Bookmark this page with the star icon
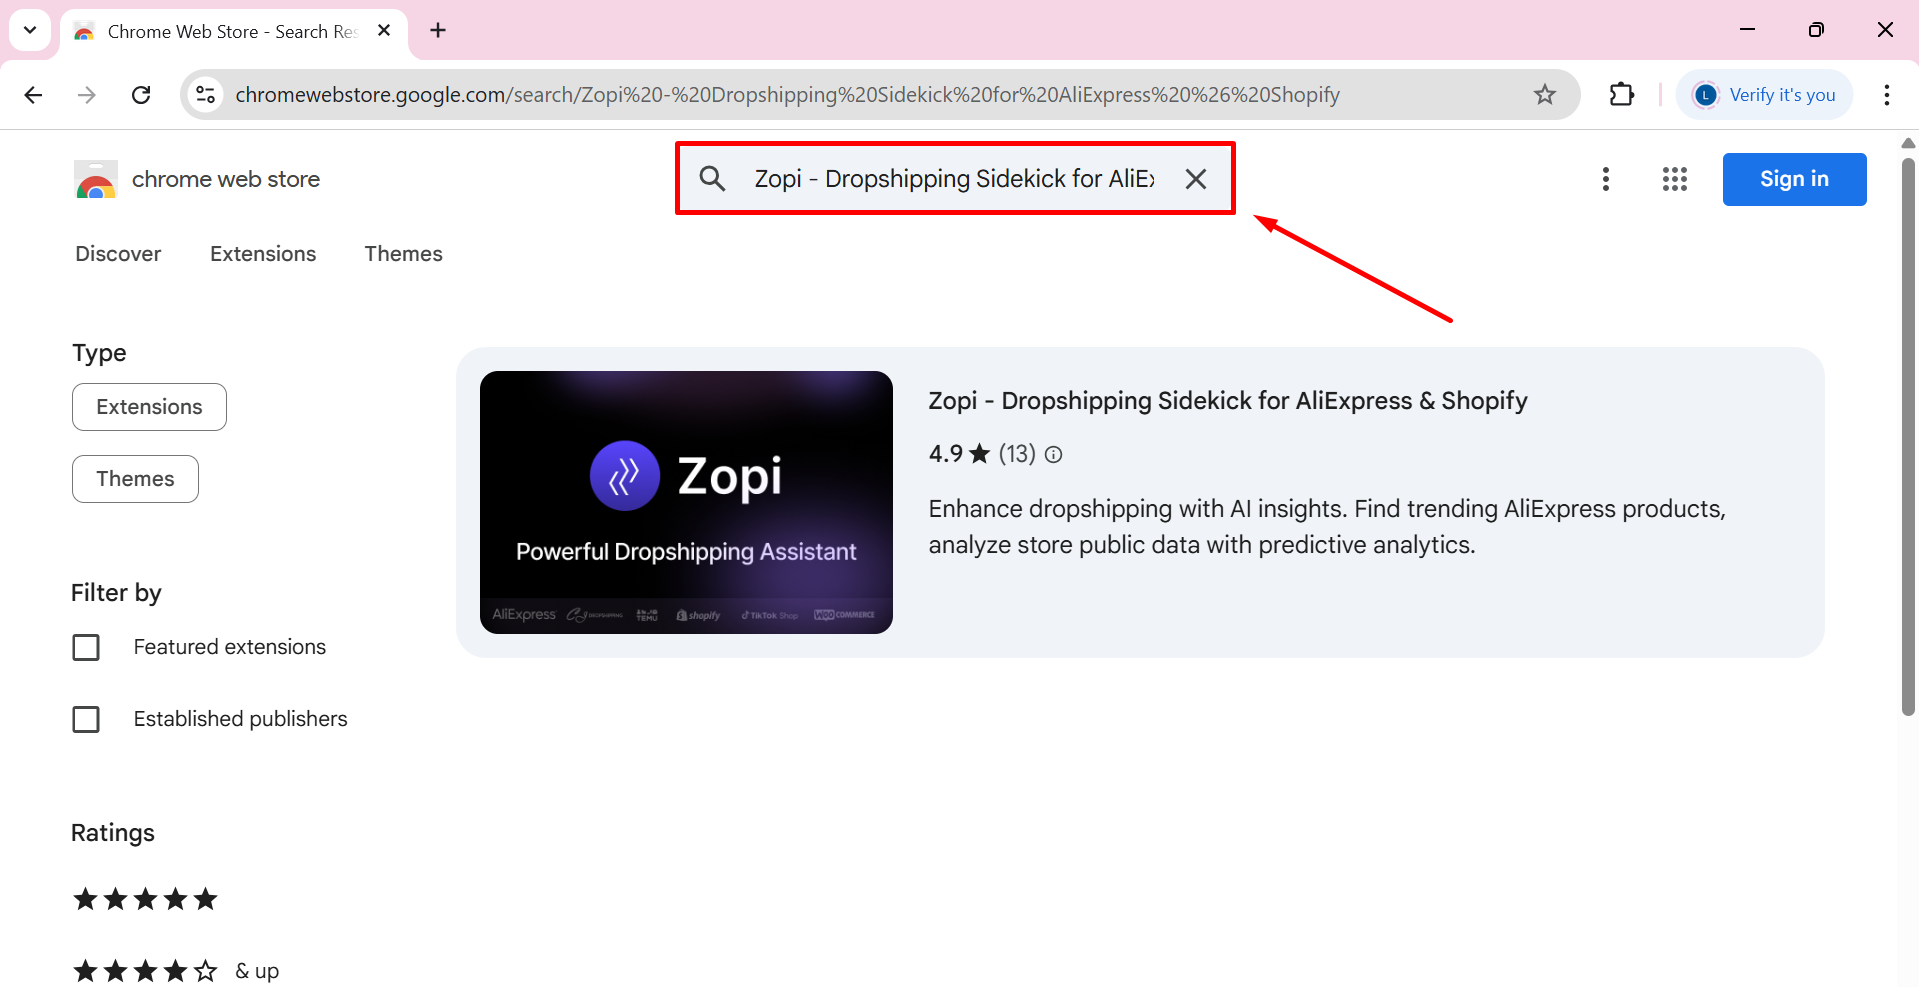The width and height of the screenshot is (1919, 987). [1545, 95]
